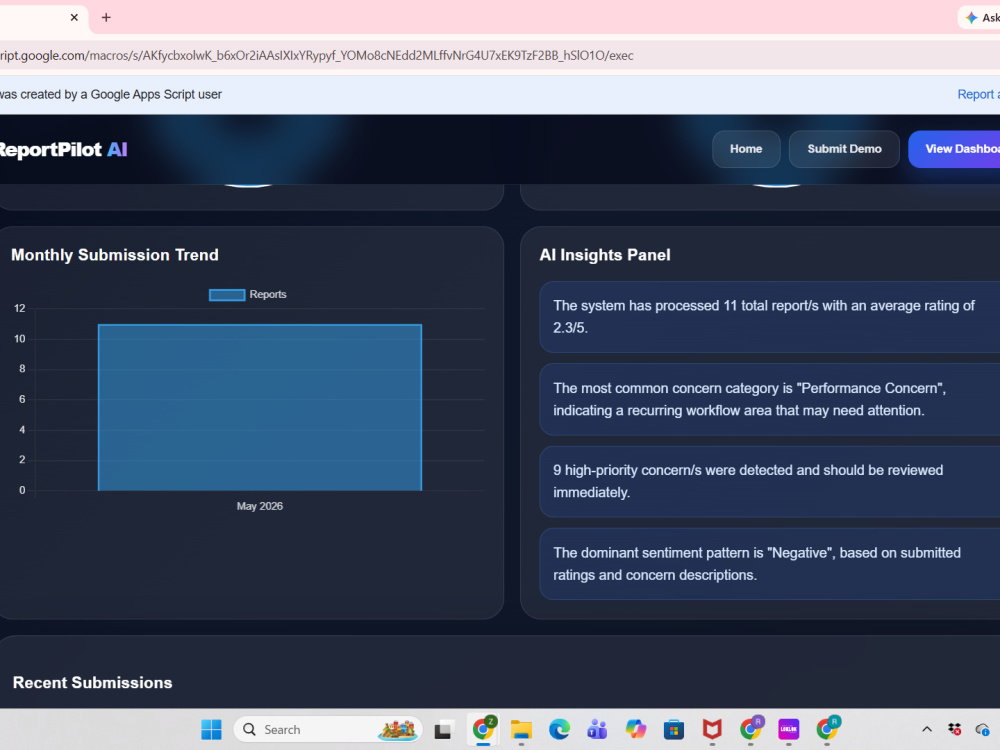Select the insight about 11 total reports

(769, 316)
